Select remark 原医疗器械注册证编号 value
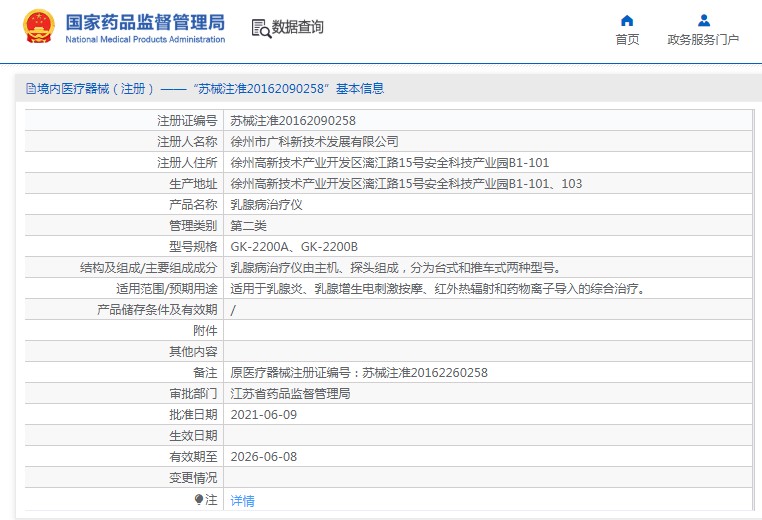762x520 pixels. 359,372
